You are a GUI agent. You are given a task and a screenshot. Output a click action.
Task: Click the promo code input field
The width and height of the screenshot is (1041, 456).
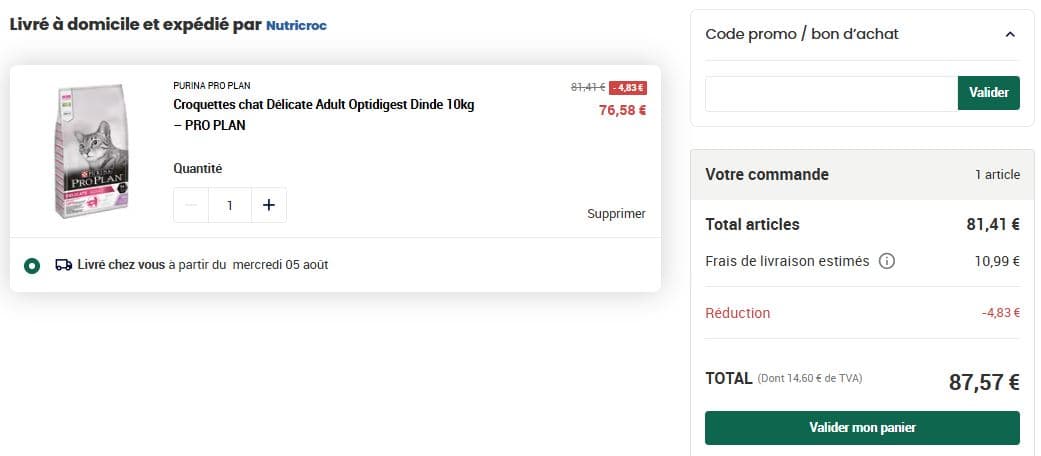(x=831, y=93)
